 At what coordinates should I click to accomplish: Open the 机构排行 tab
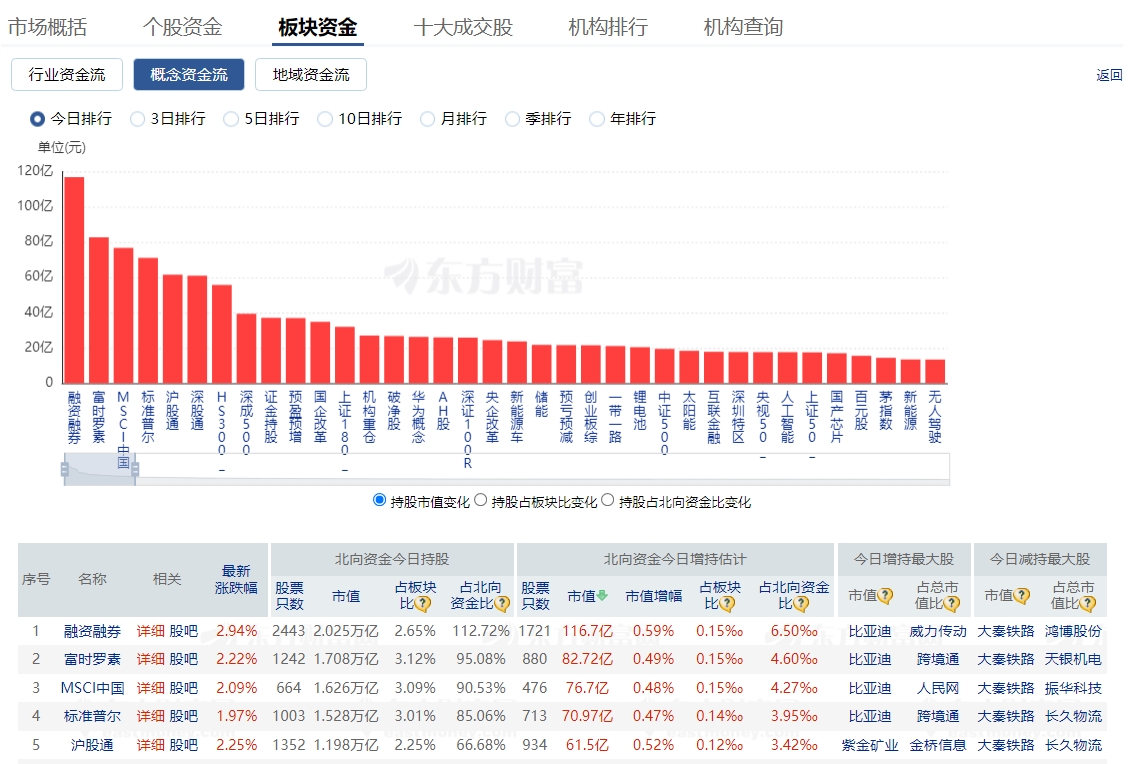608,27
